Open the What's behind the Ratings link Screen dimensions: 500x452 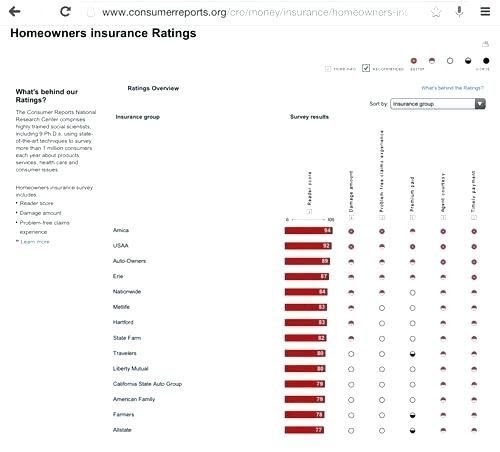pyautogui.click(x=452, y=88)
